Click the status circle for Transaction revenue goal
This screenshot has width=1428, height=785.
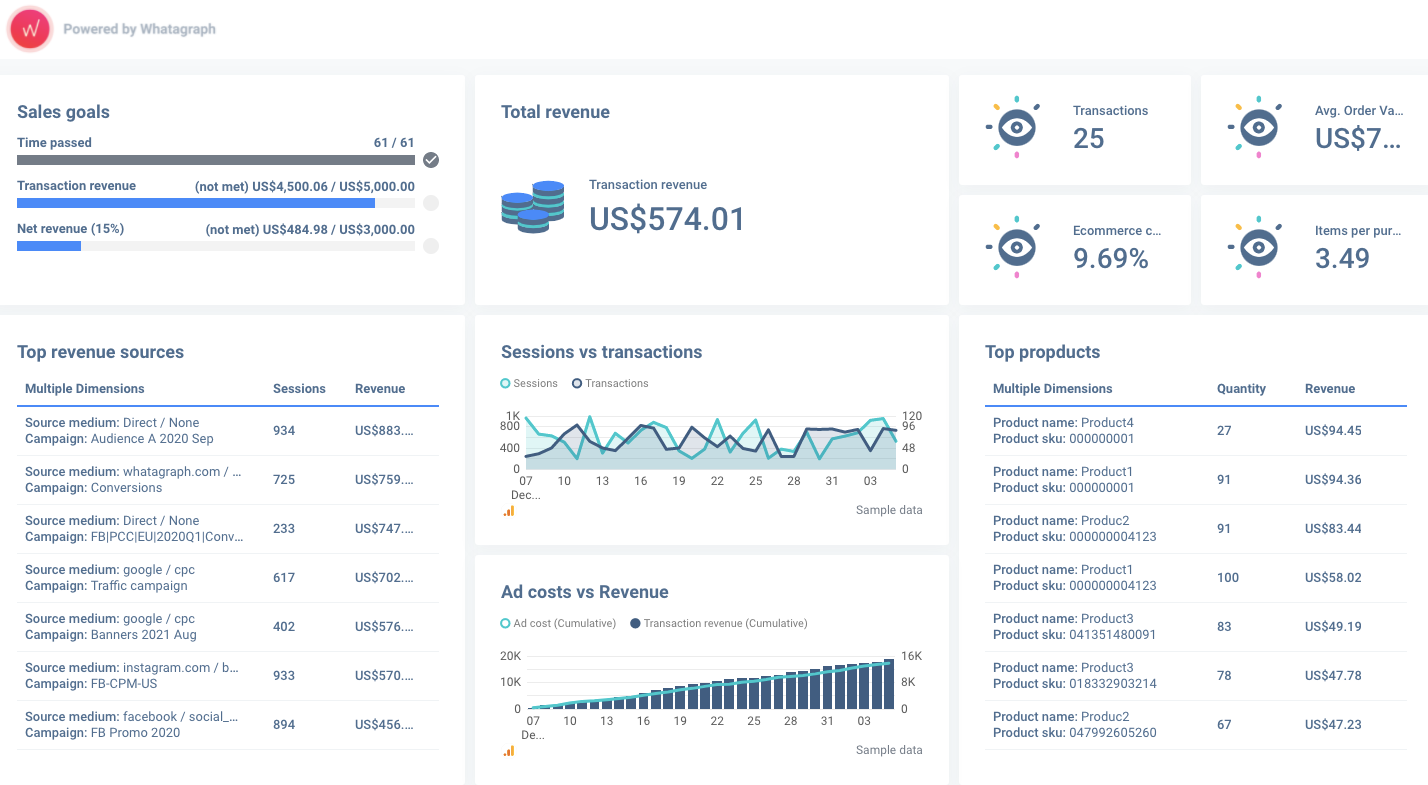pyautogui.click(x=431, y=203)
